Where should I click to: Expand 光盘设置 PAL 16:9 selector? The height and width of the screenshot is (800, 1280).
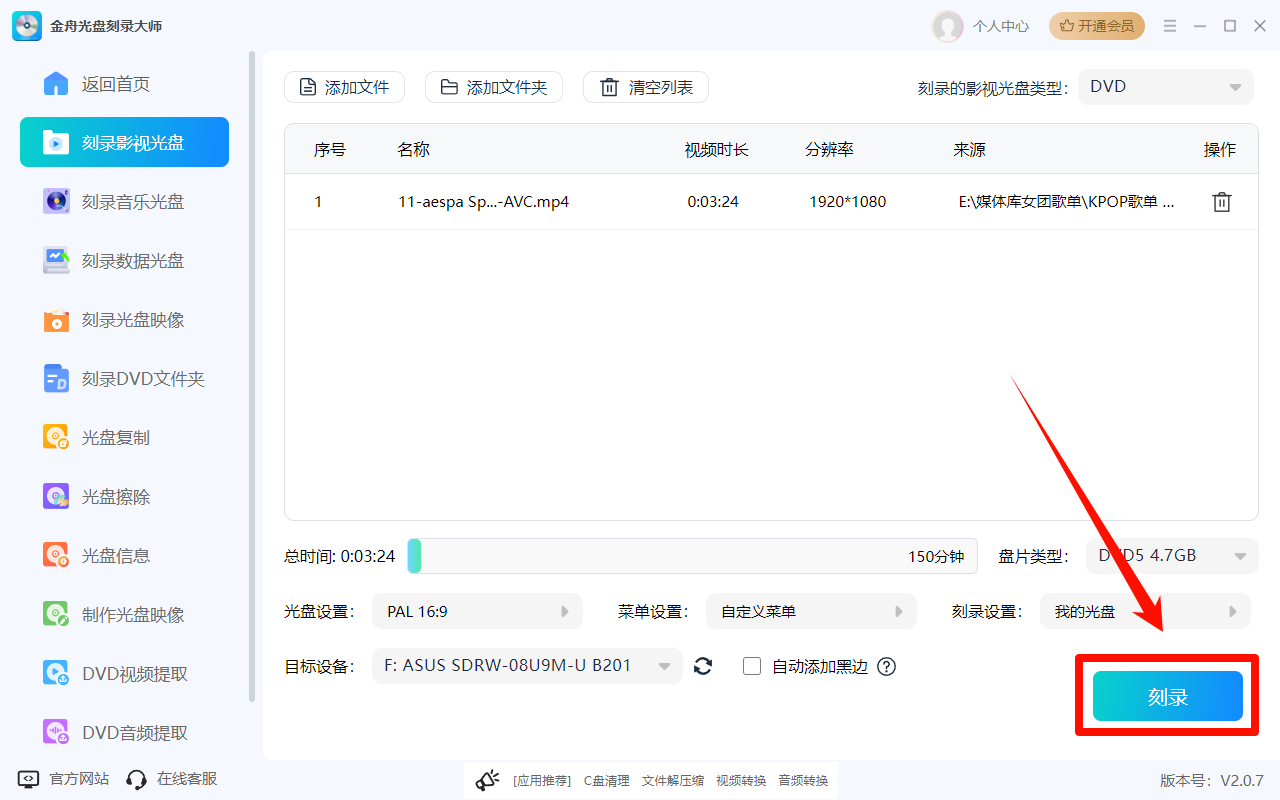click(477, 611)
